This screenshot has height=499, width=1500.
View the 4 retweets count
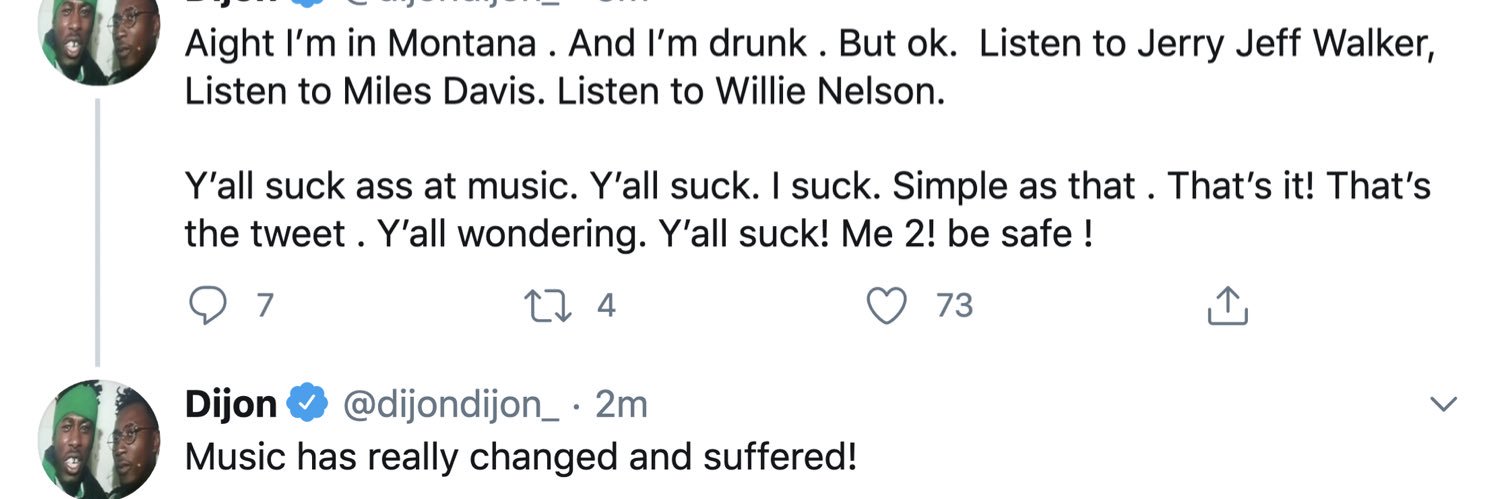click(606, 305)
